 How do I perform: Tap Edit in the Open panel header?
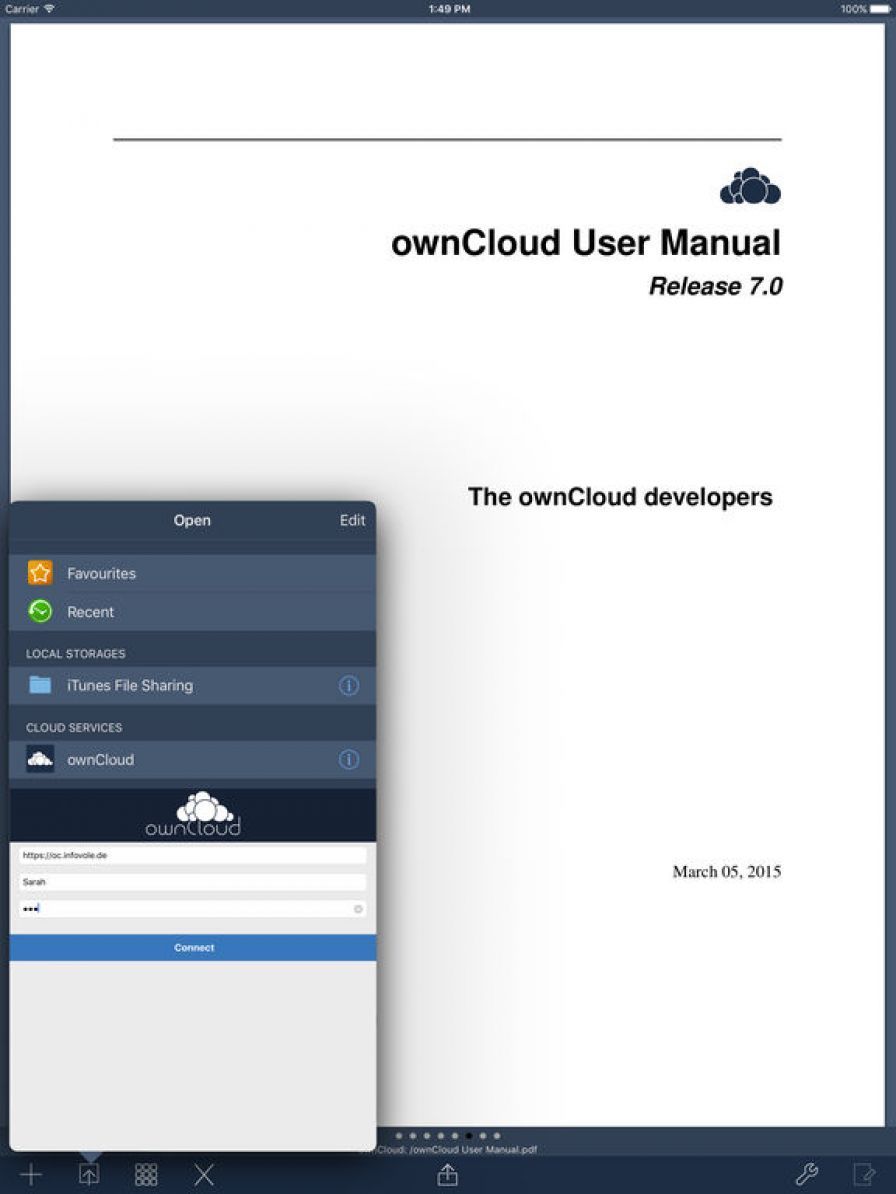[x=352, y=520]
